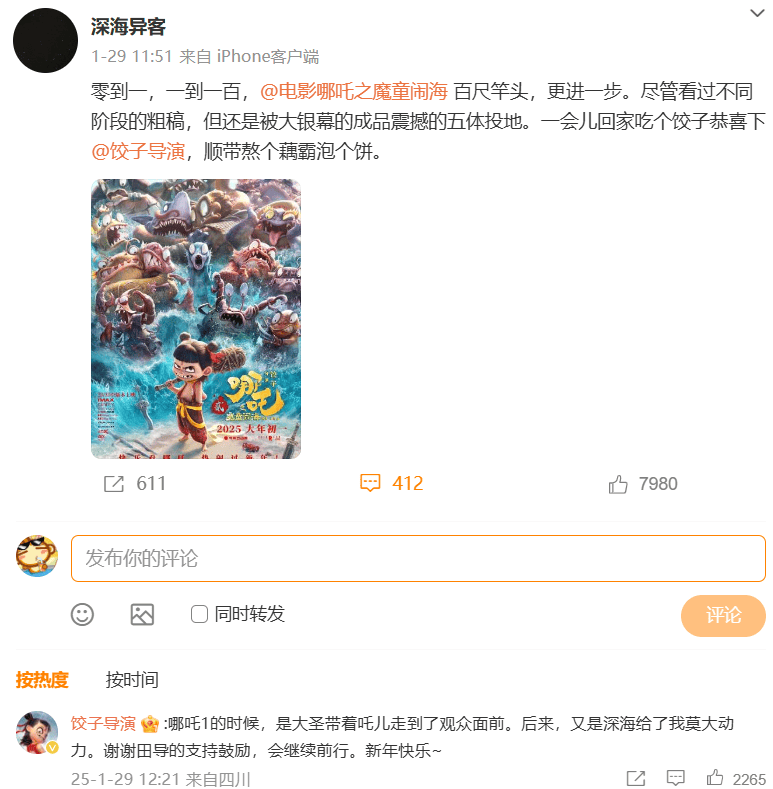Viewport: 773px width, 789px height.
Task: Open the @电影哪吒之魔童闹海 mention link
Action: tap(354, 92)
